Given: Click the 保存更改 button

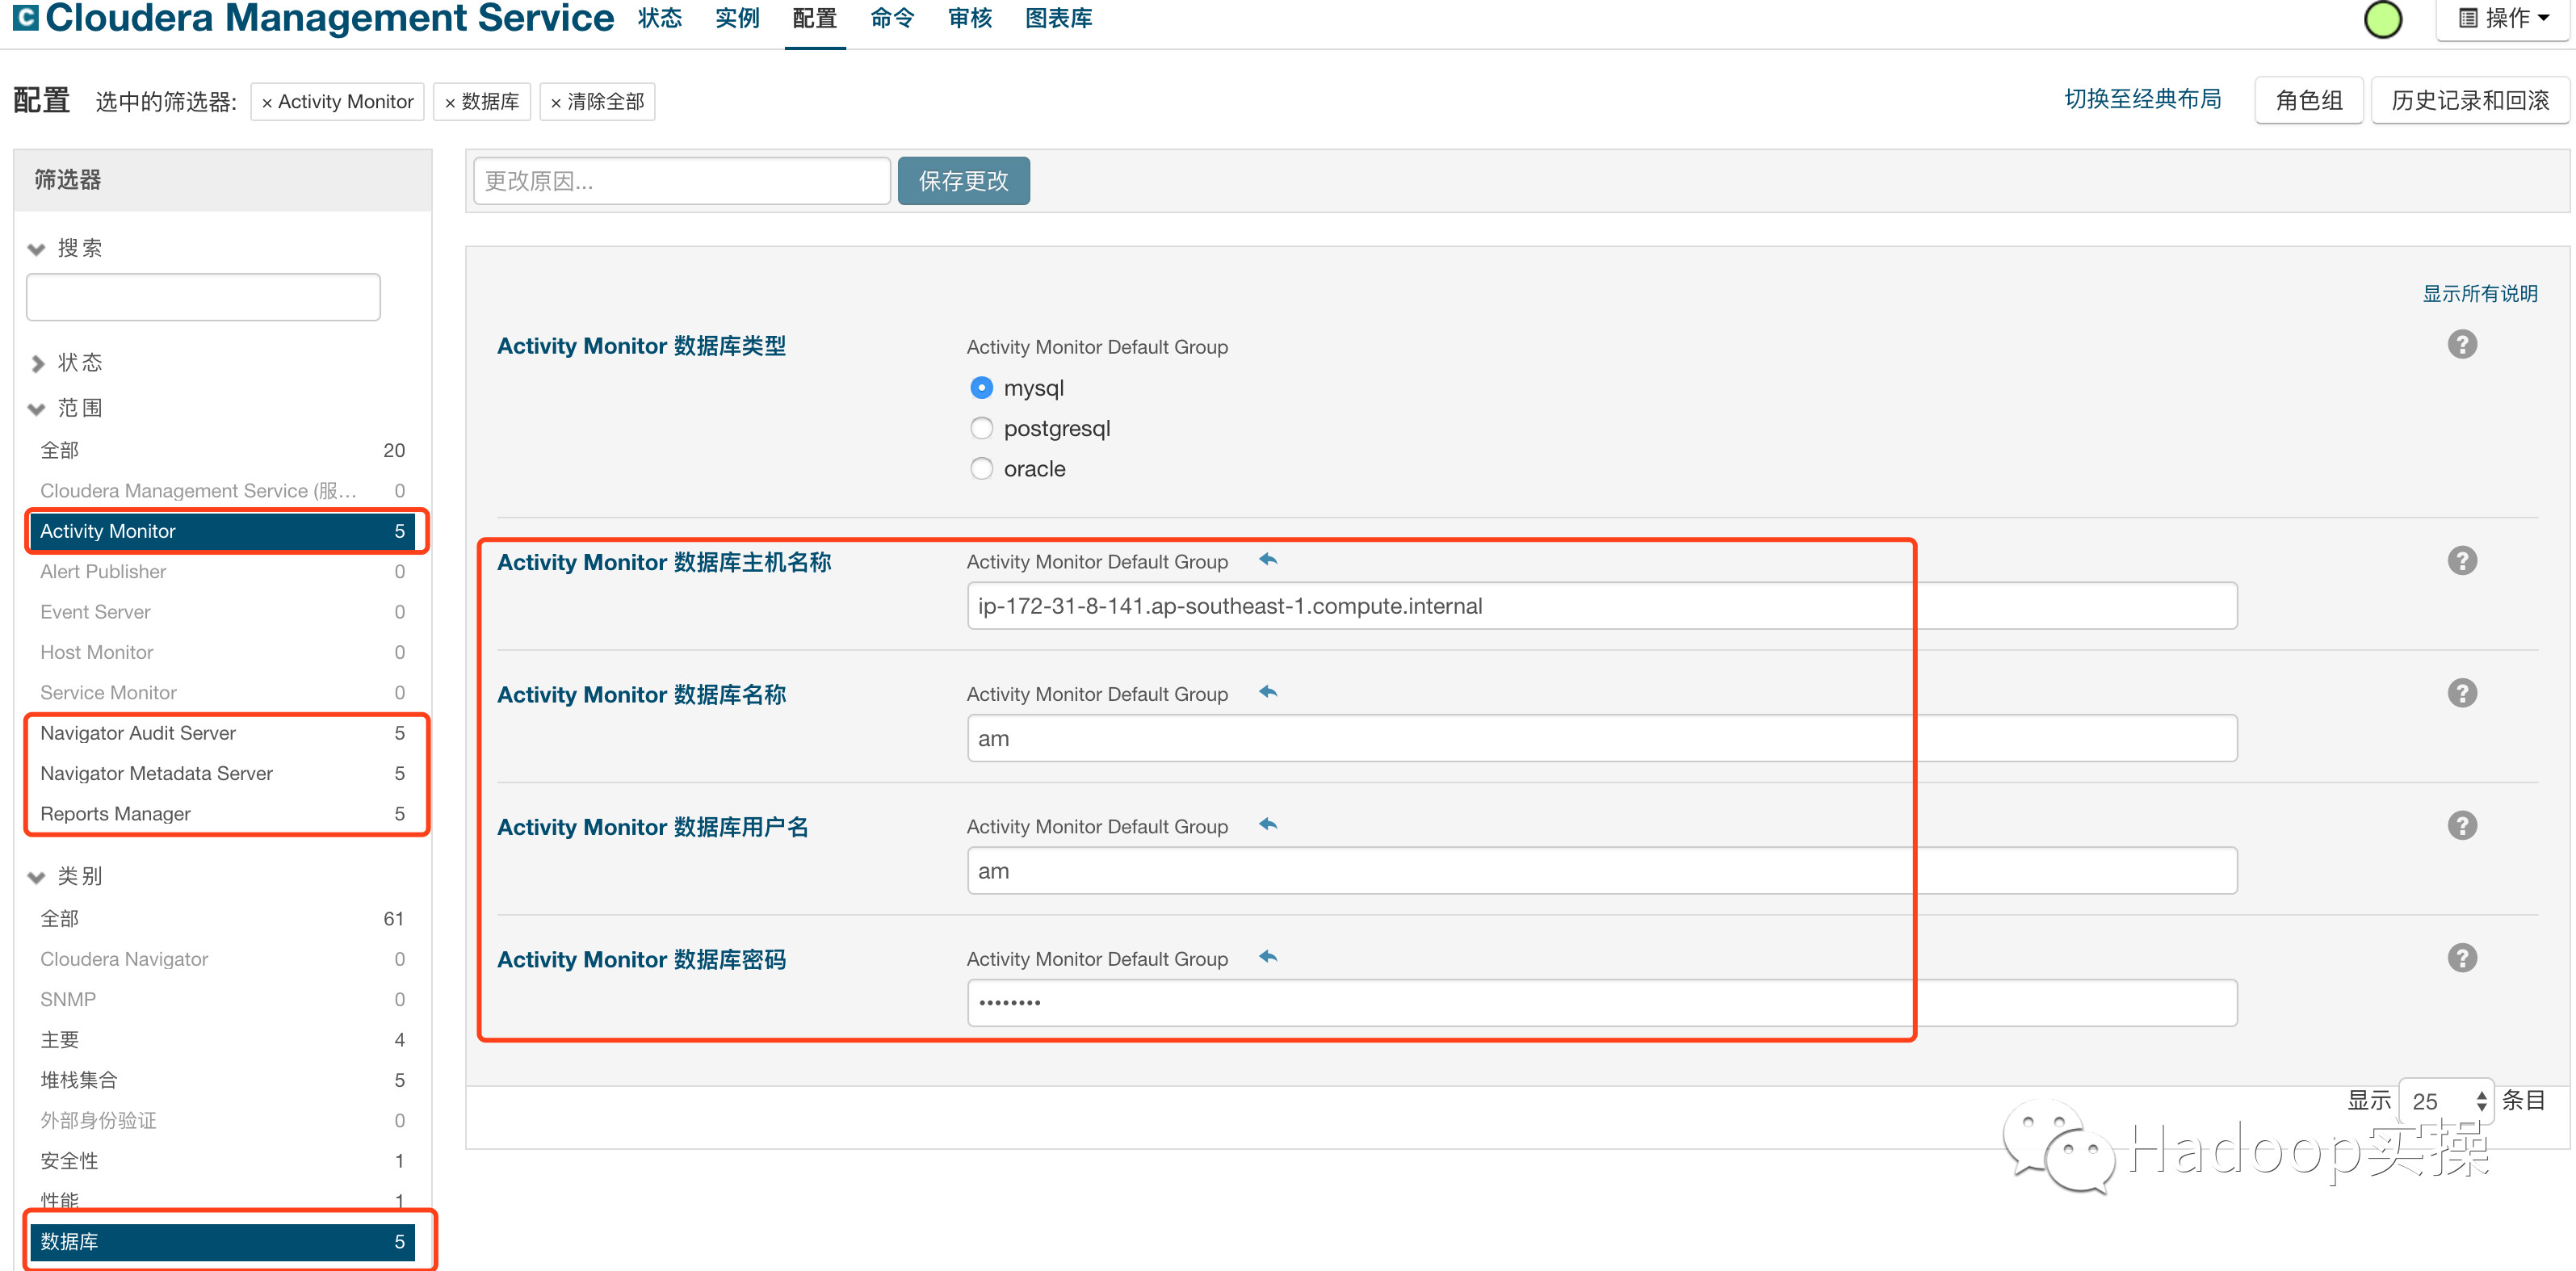Looking at the screenshot, I should [x=964, y=181].
